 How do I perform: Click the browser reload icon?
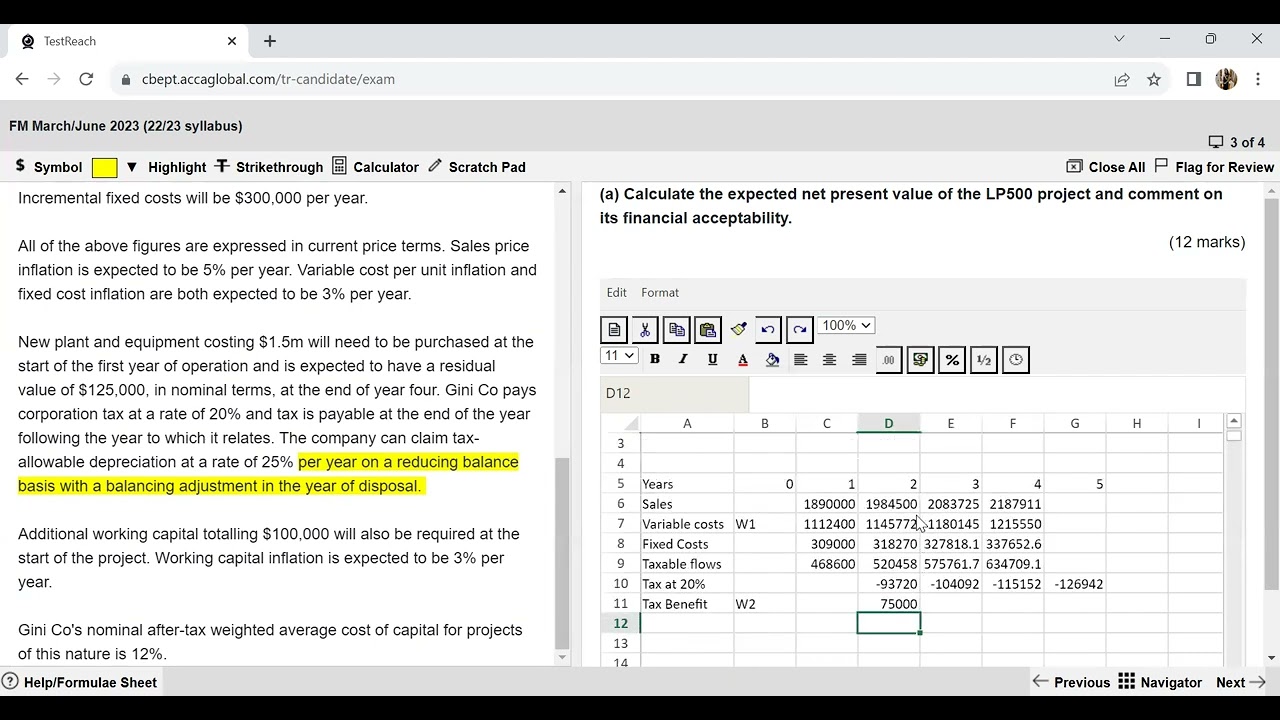coord(86,79)
